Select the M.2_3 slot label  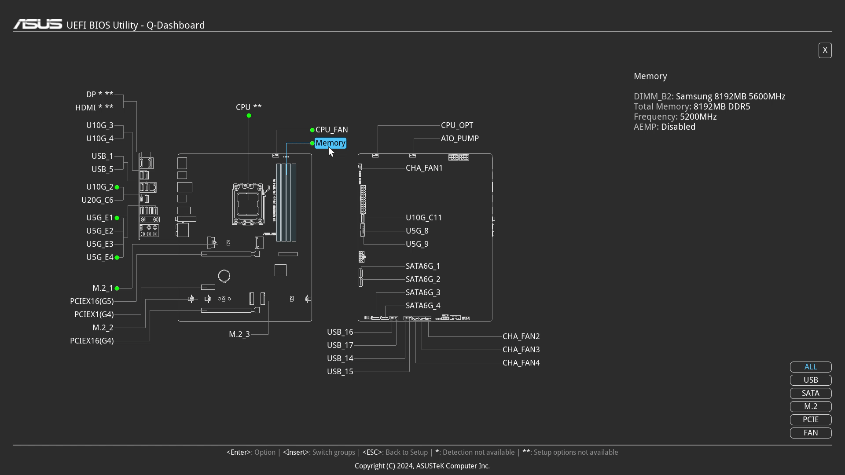(239, 334)
